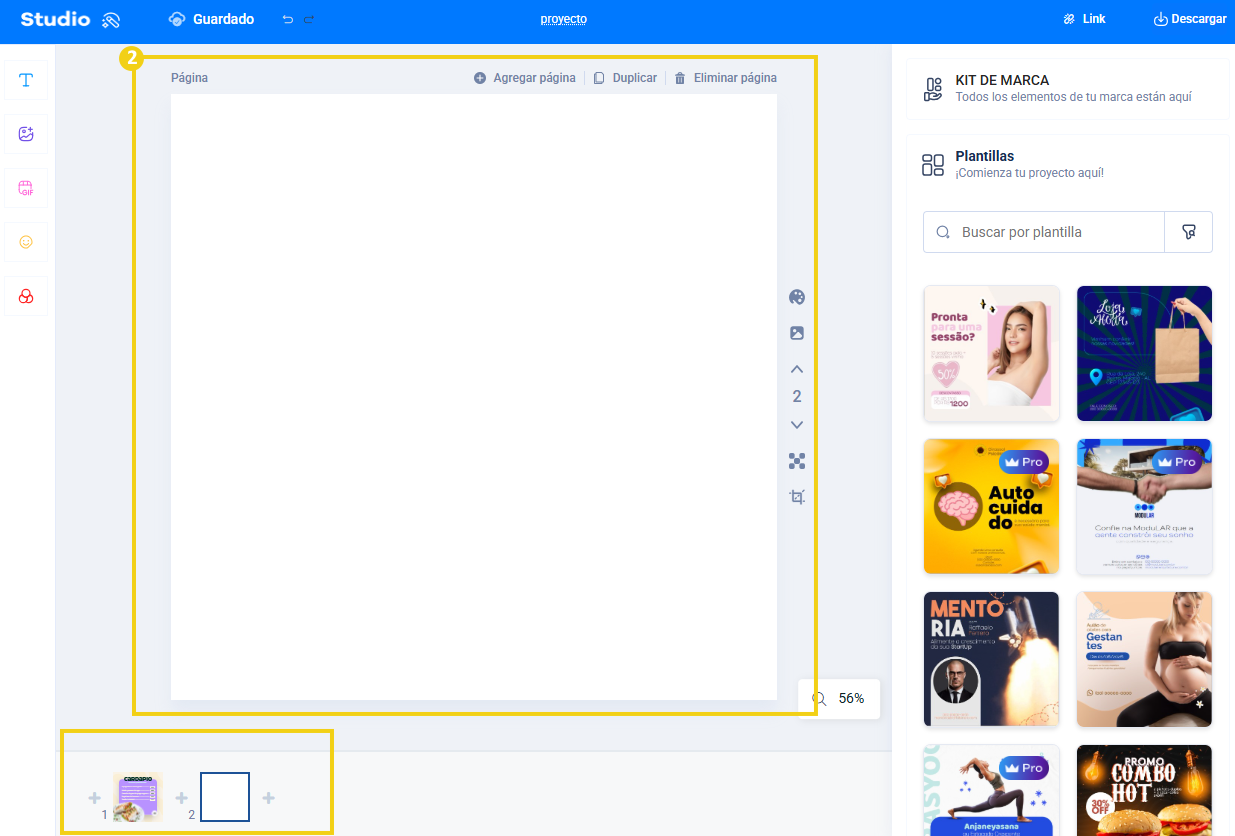Screen dimensions: 1235x836
Task: Click Agregar página
Action: (x=525, y=78)
